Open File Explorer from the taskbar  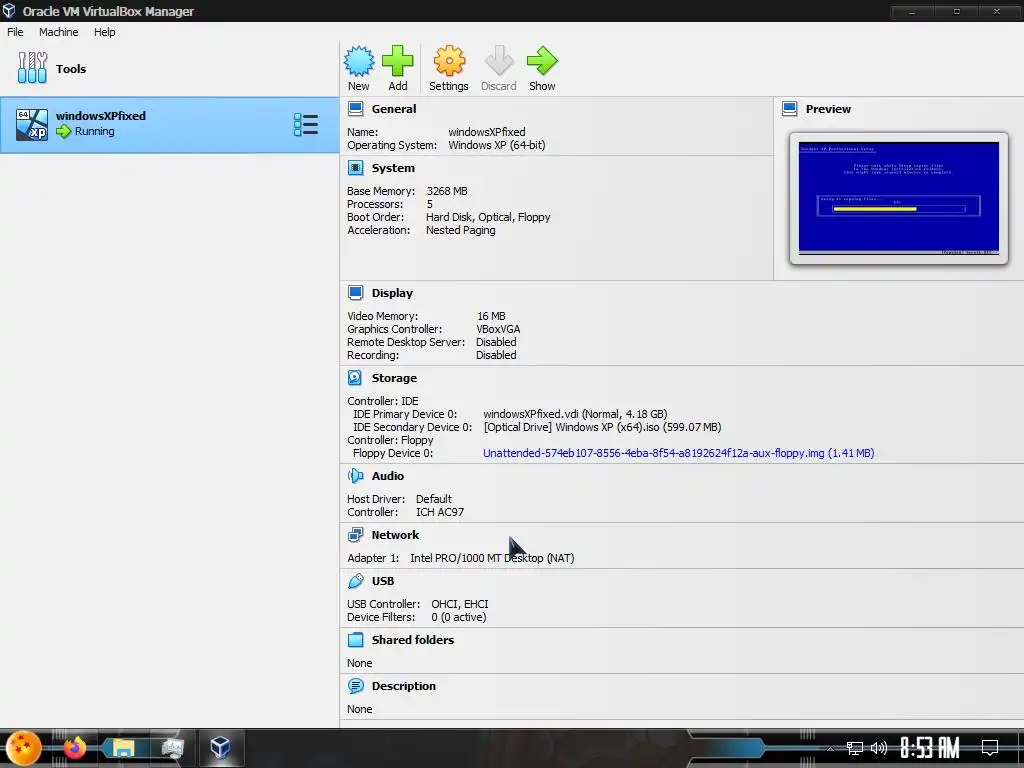[x=123, y=748]
